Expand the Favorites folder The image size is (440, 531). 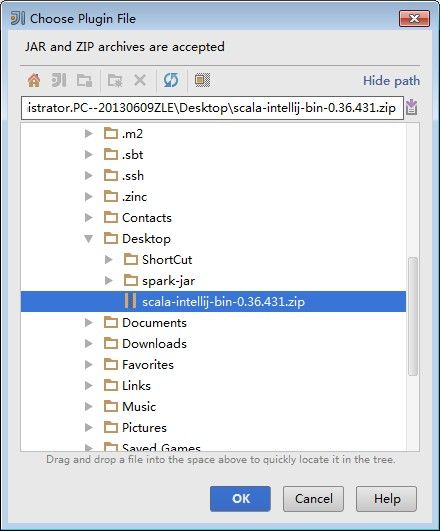tap(89, 364)
